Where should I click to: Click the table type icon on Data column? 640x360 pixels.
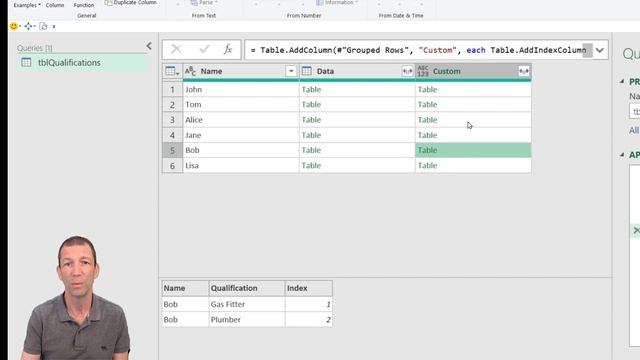click(x=307, y=71)
